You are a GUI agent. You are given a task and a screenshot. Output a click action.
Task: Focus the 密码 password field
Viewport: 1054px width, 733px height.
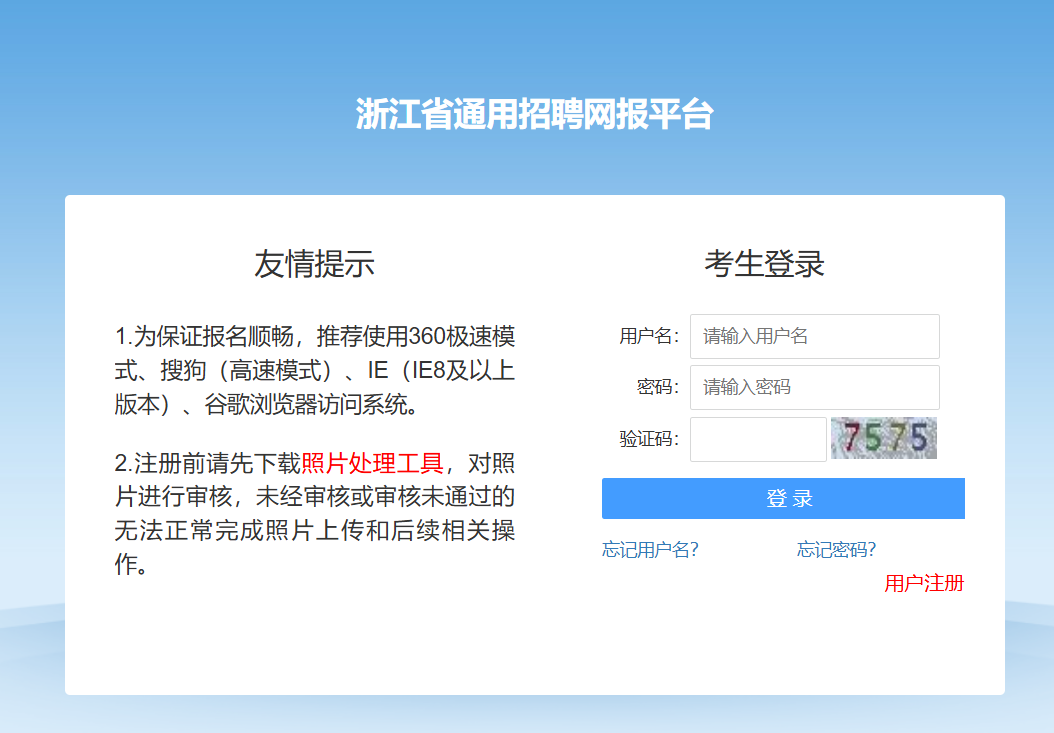(814, 387)
